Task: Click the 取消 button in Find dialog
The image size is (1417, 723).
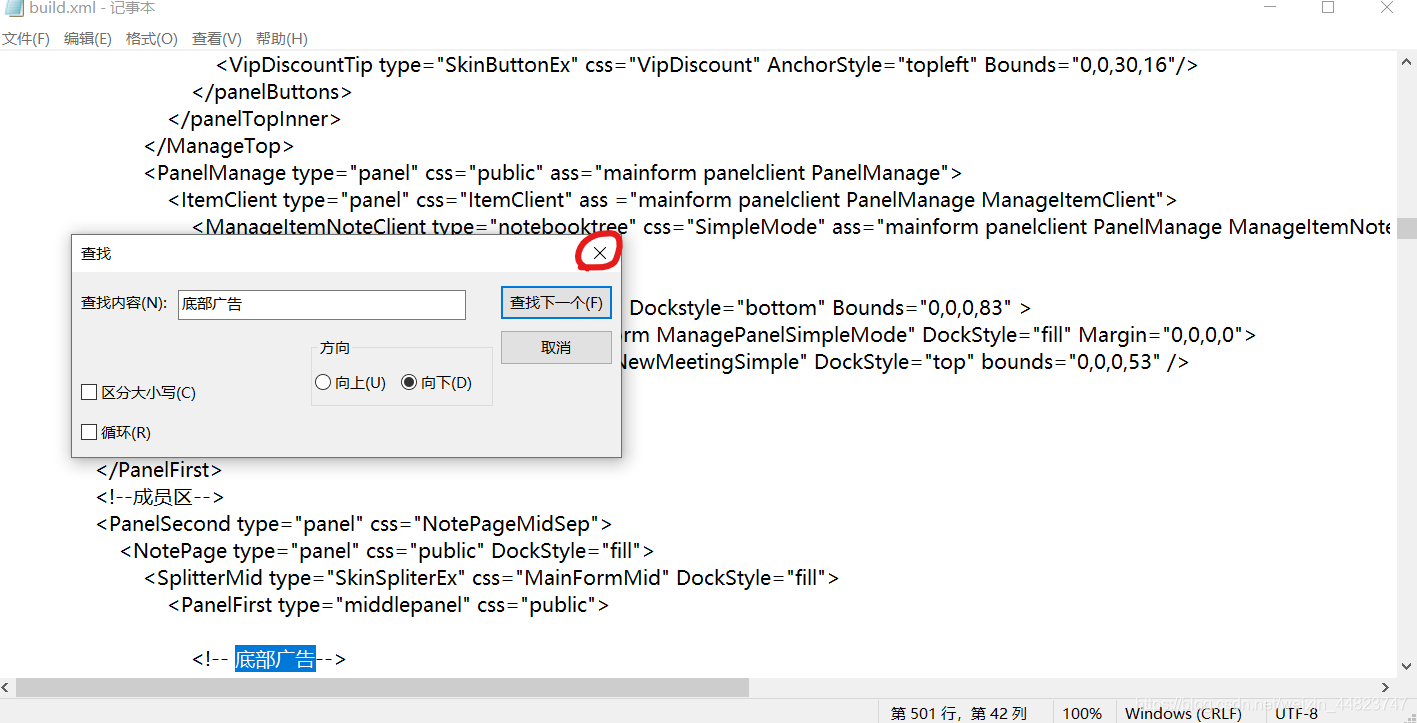Action: coord(556,347)
